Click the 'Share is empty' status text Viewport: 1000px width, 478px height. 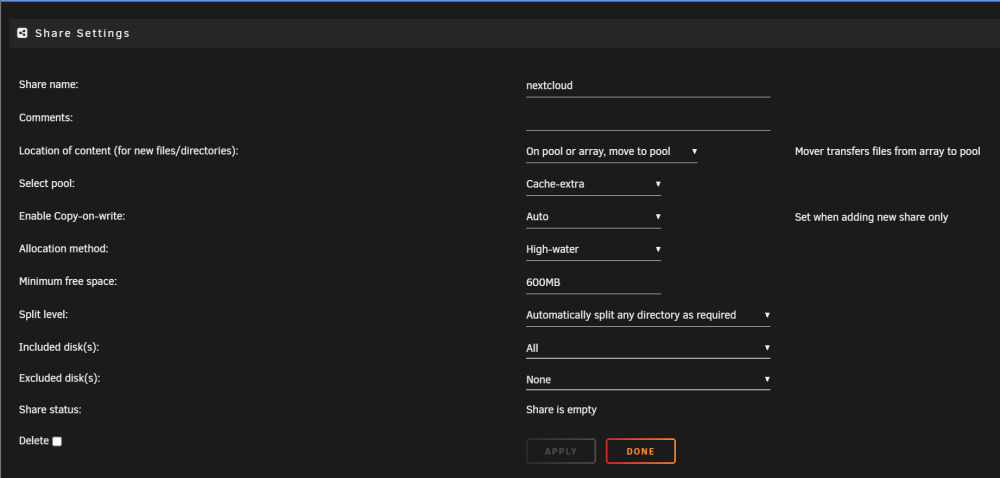pos(561,410)
